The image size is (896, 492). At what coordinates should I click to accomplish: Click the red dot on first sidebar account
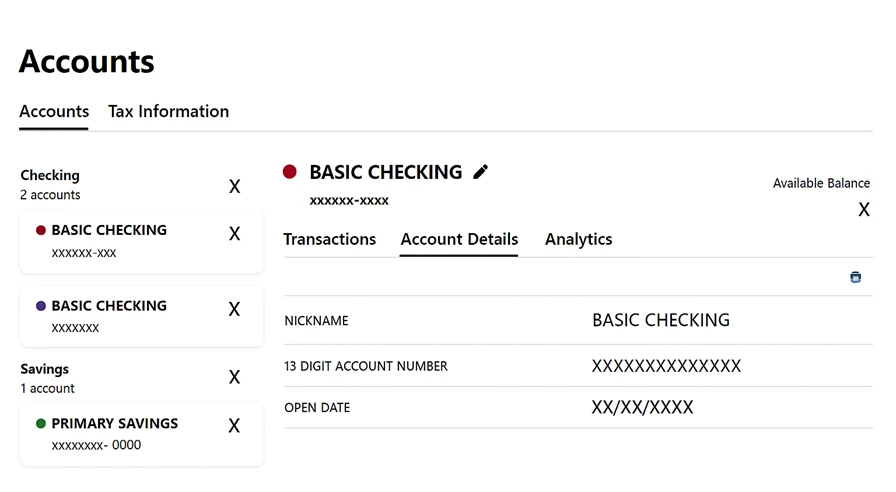pos(41,230)
